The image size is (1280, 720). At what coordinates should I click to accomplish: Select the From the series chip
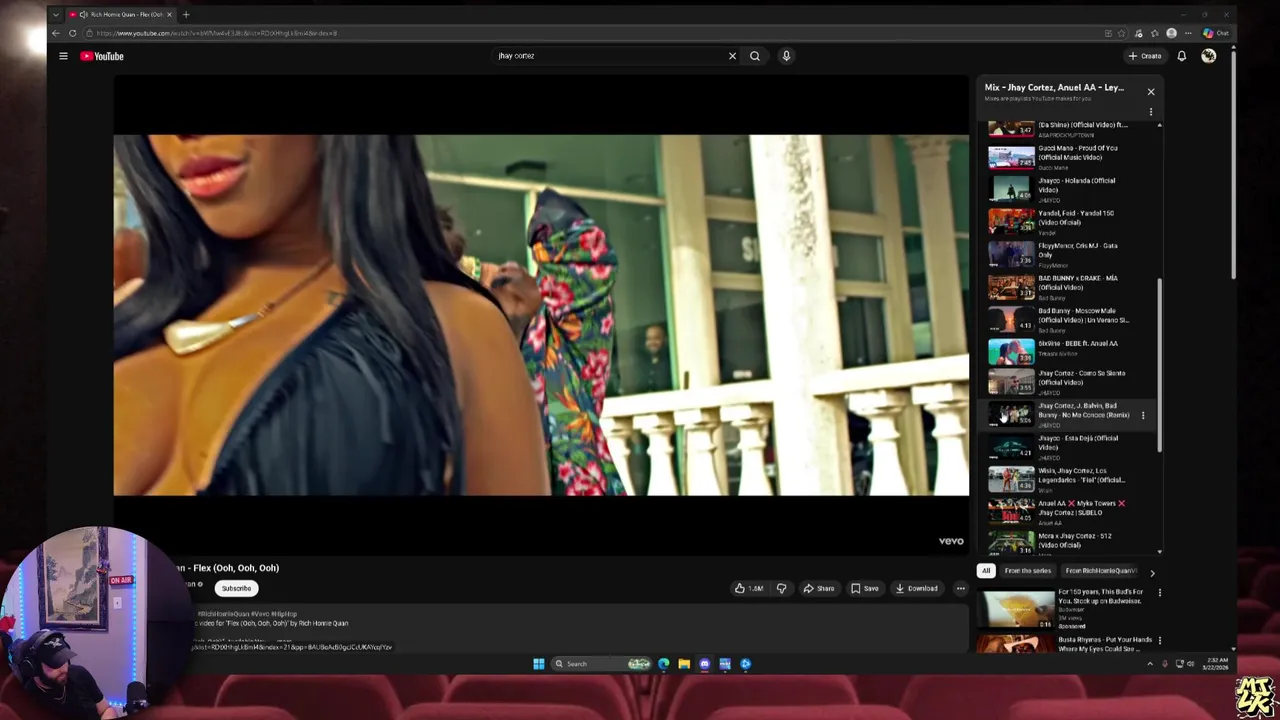(1027, 571)
